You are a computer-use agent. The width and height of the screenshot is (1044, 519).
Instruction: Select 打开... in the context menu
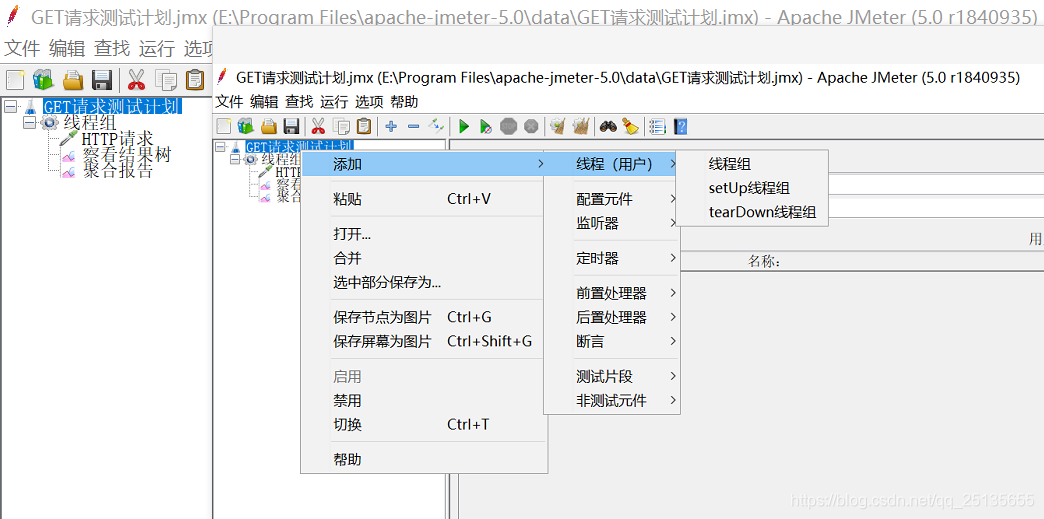[423, 234]
